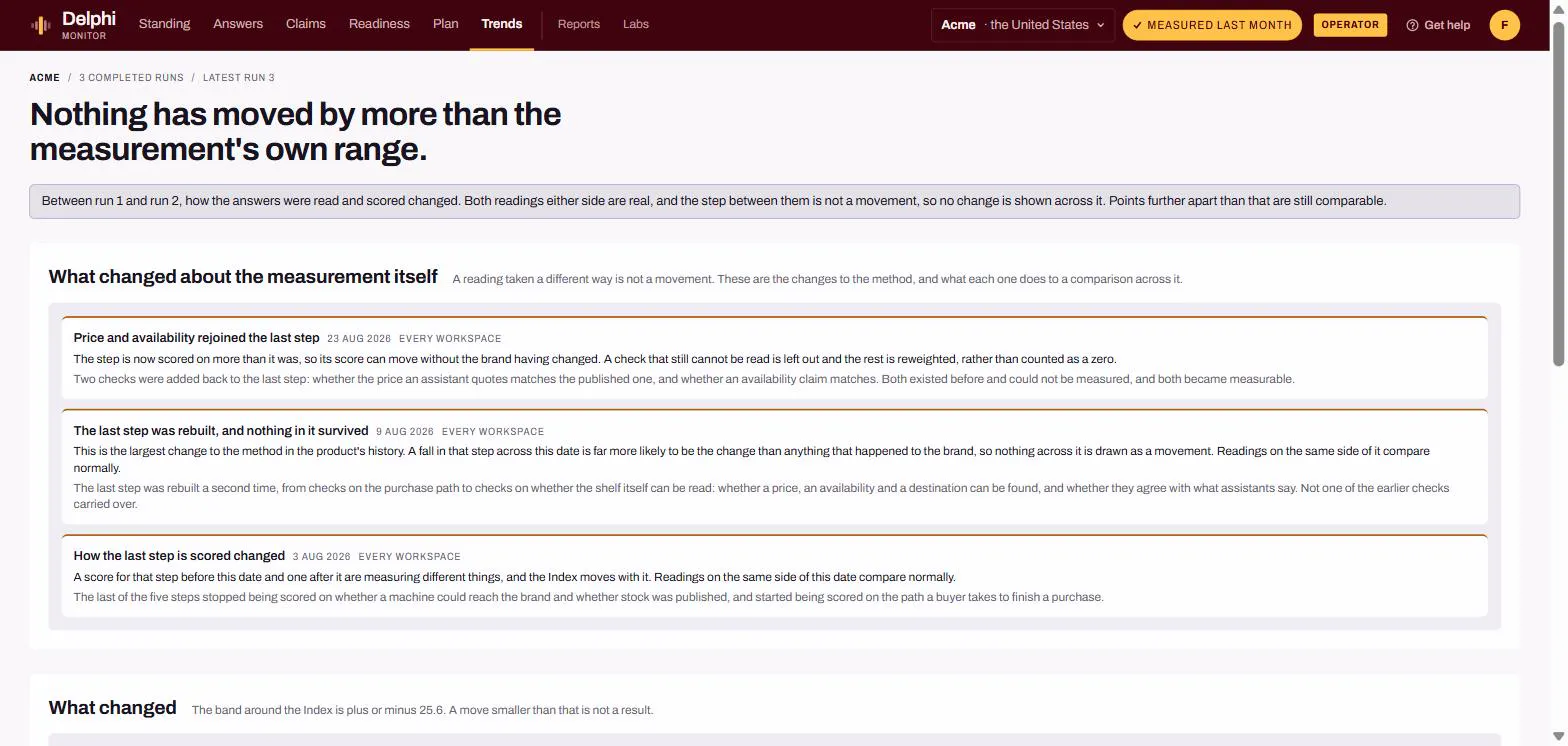Go to the Labs section
The image size is (1568, 746).
tap(636, 24)
